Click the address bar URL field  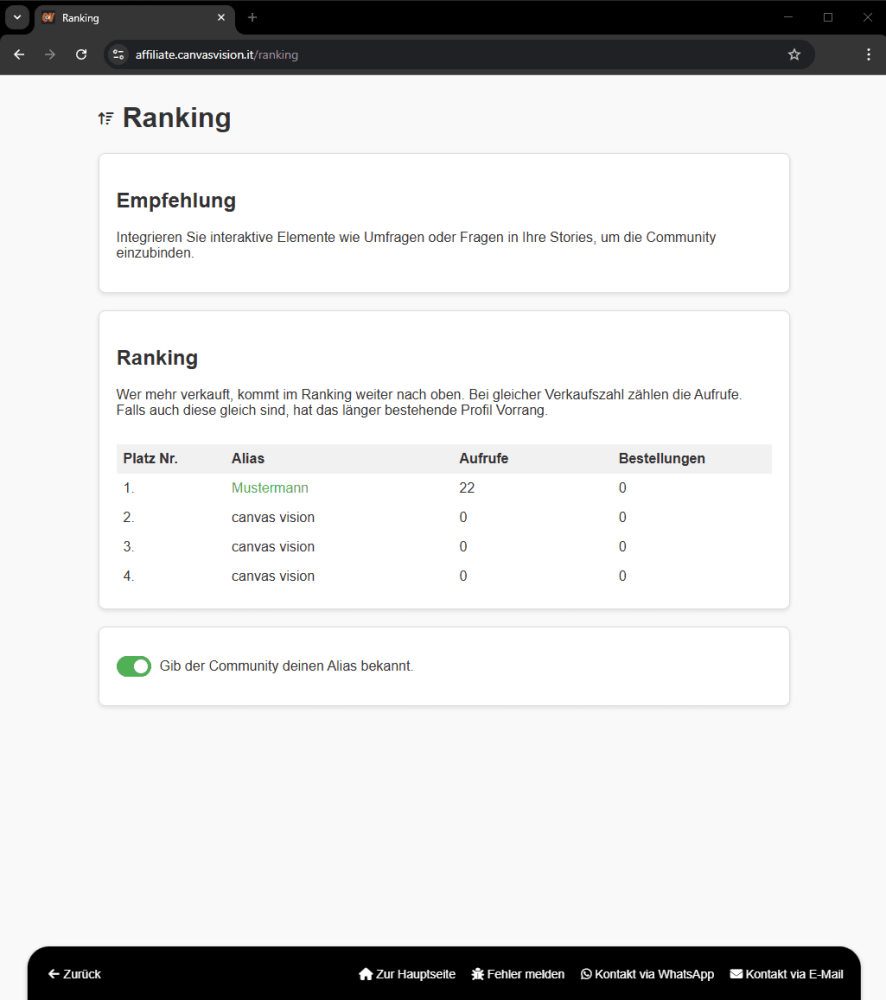point(459,55)
